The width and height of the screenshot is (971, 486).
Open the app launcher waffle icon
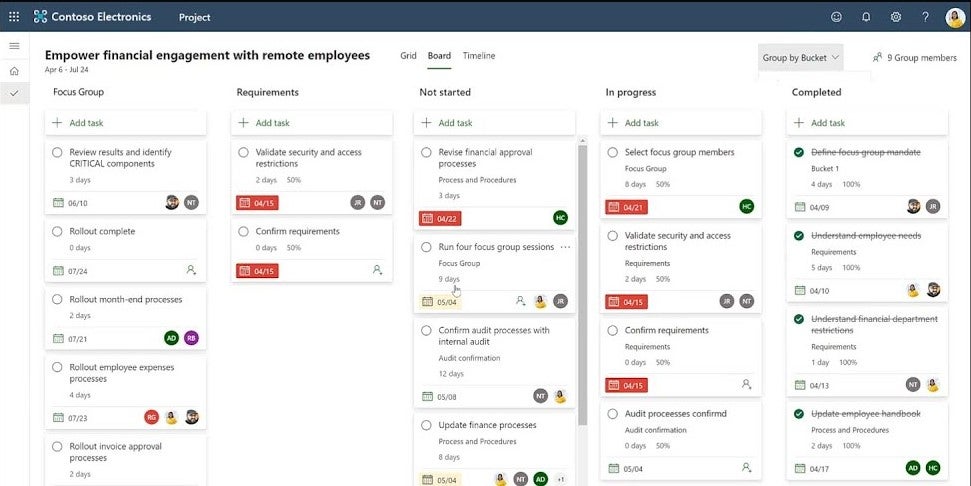14,17
